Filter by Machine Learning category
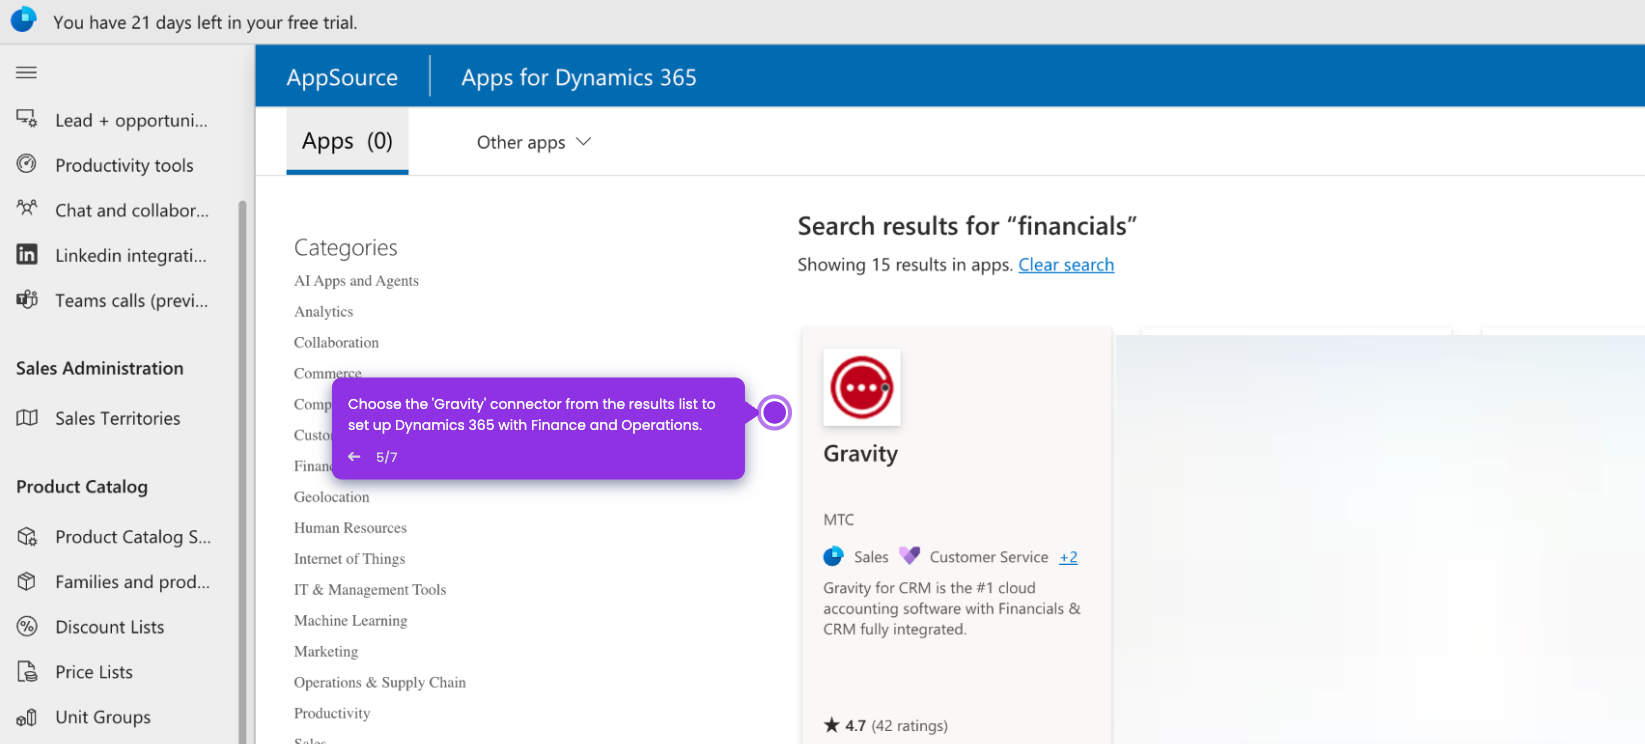 [350, 621]
